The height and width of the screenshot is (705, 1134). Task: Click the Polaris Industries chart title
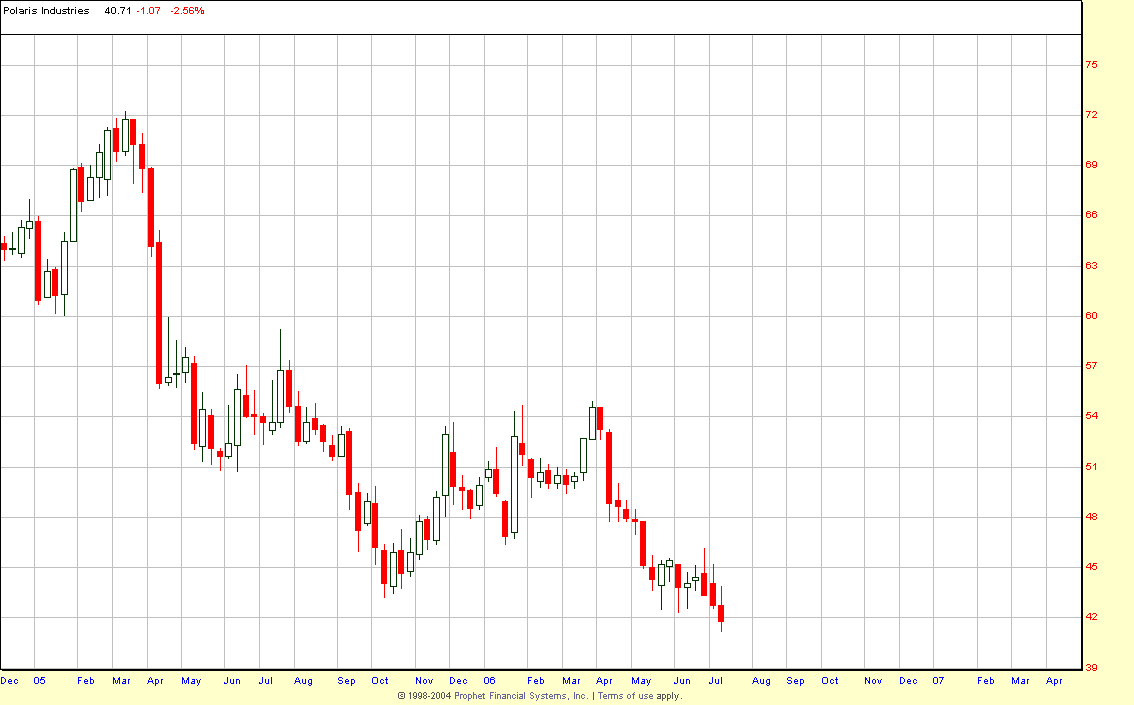[x=46, y=11]
